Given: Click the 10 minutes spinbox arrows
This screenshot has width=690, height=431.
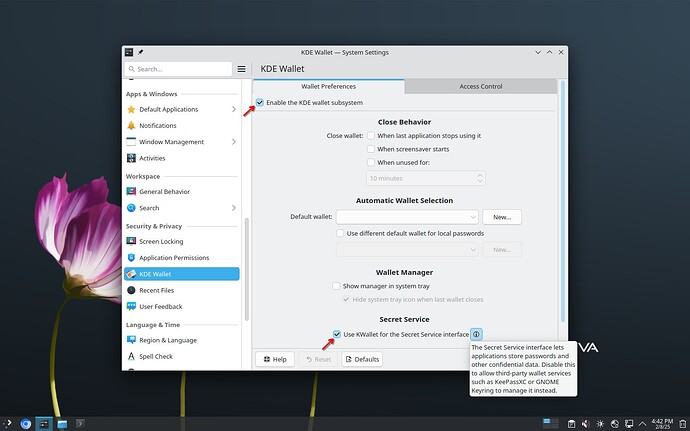Looking at the screenshot, I should pyautogui.click(x=480, y=178).
